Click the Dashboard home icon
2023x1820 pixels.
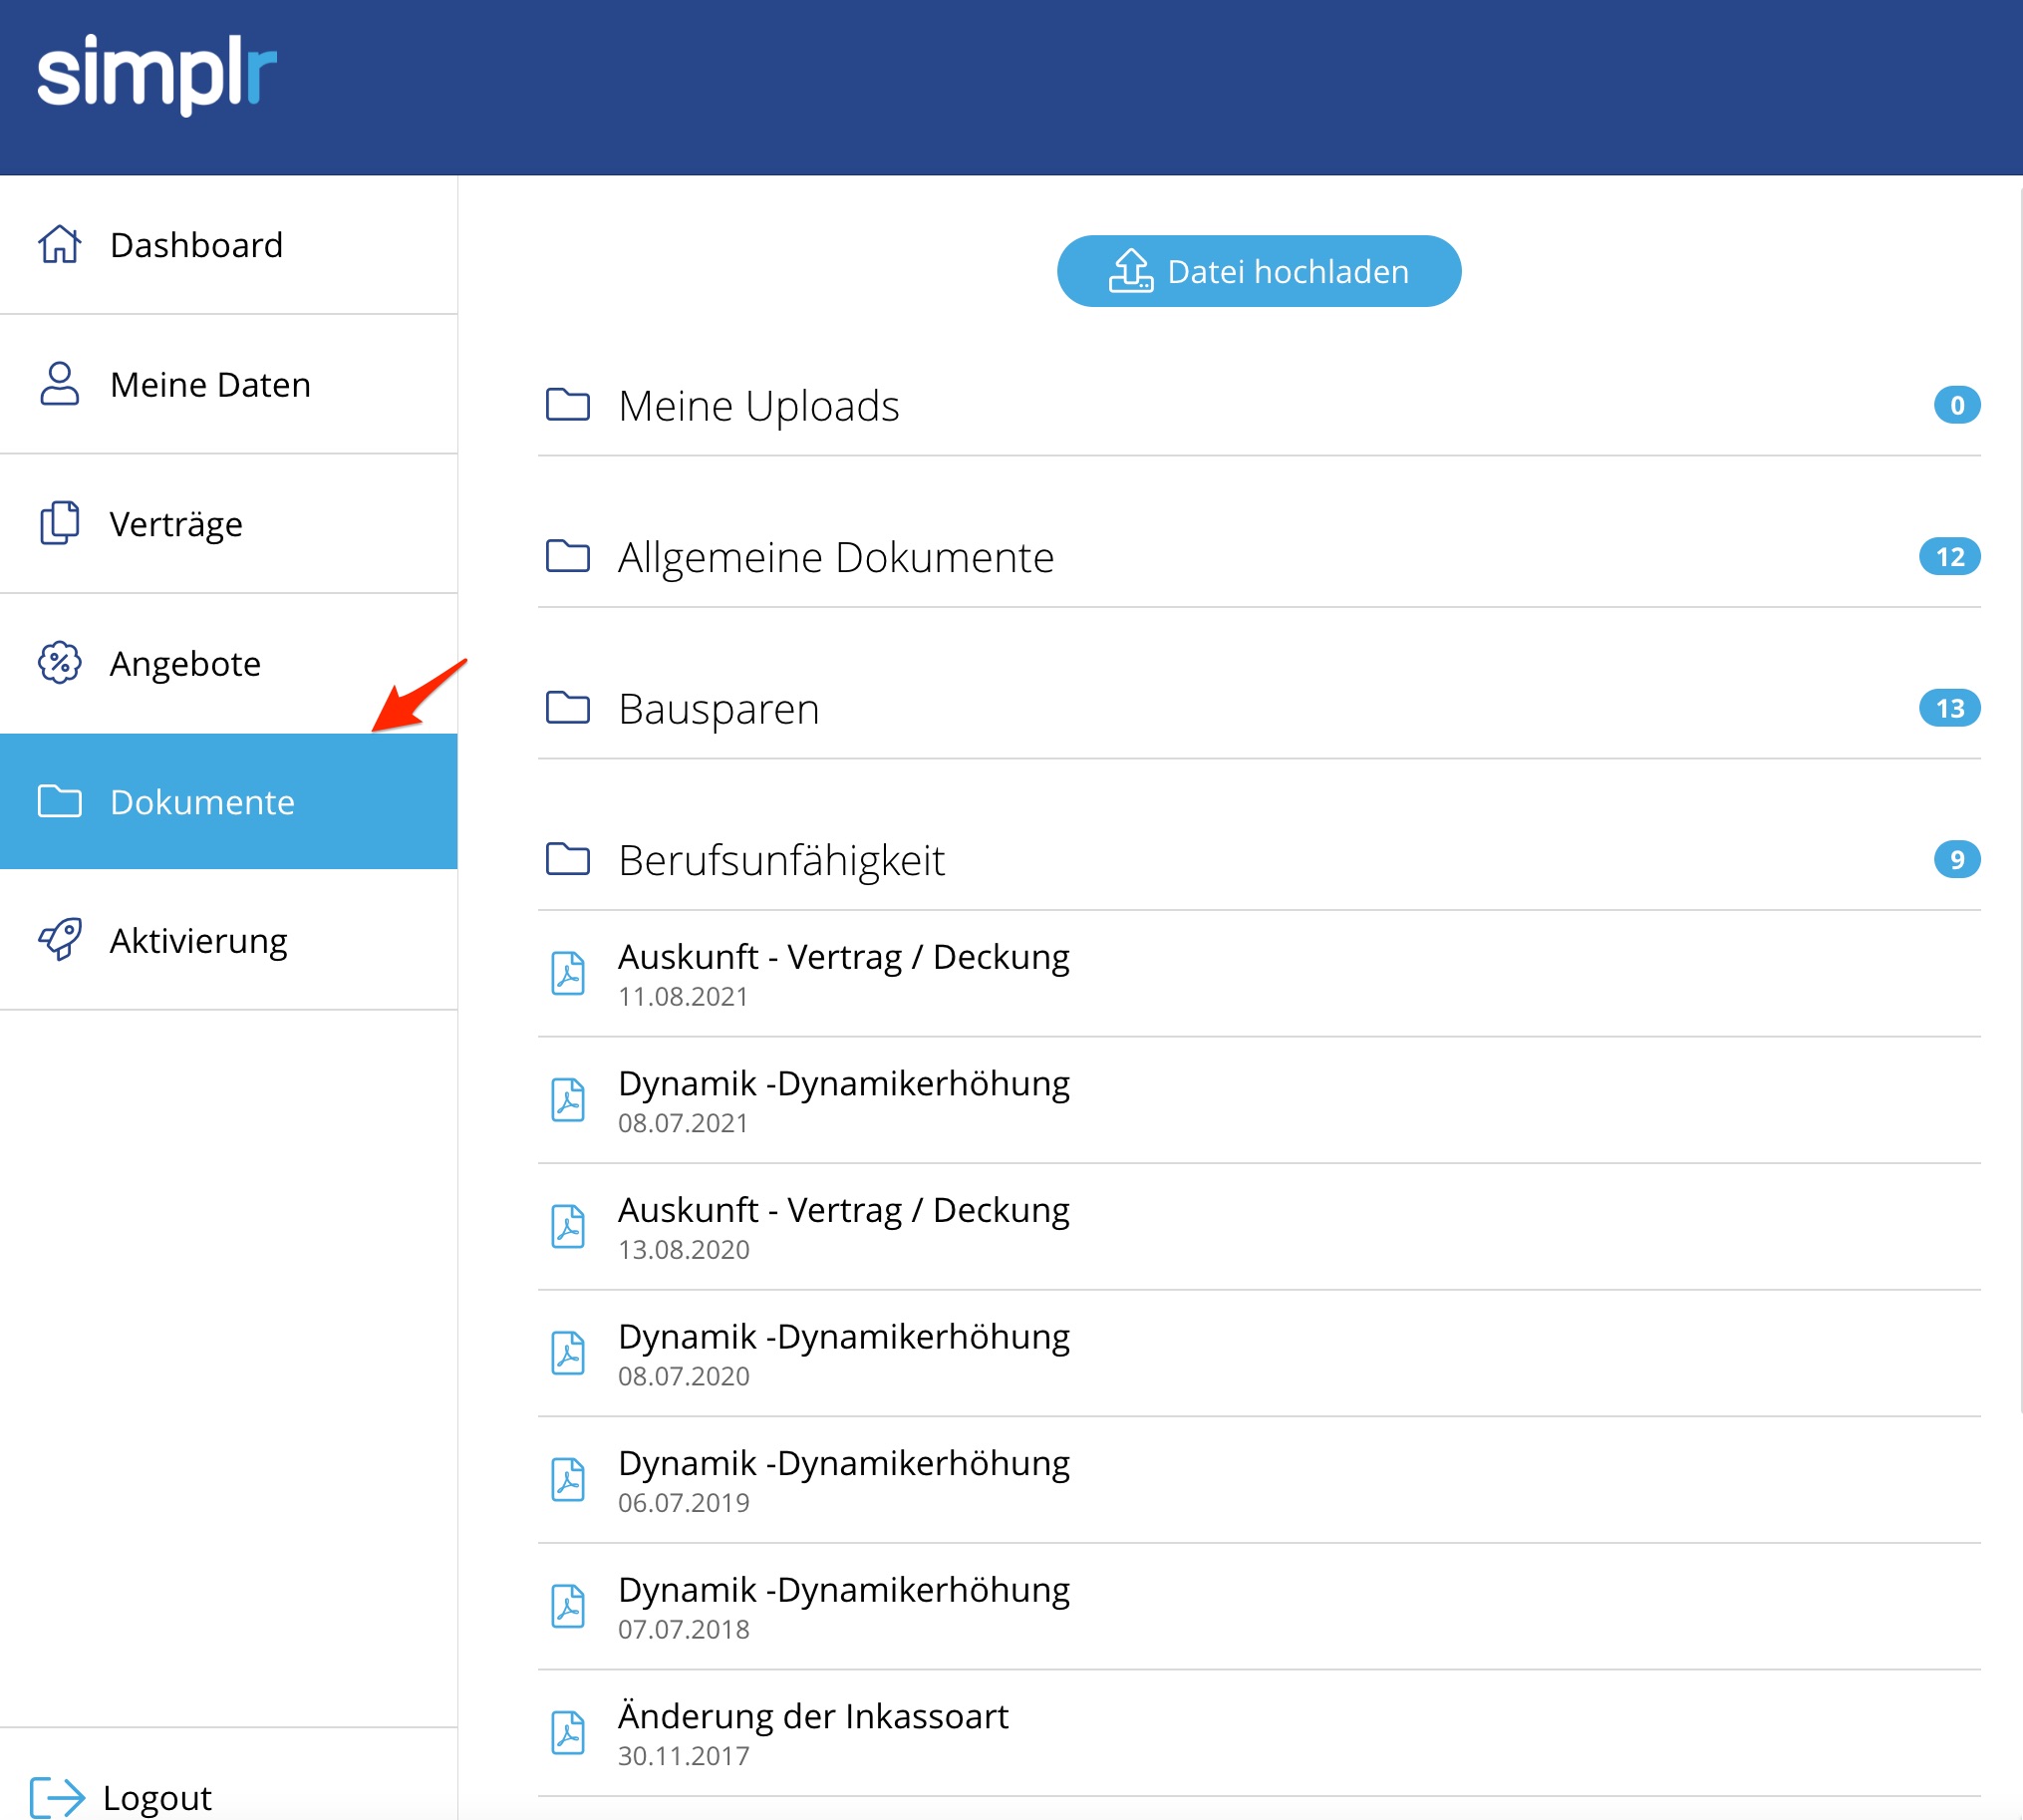[x=59, y=245]
